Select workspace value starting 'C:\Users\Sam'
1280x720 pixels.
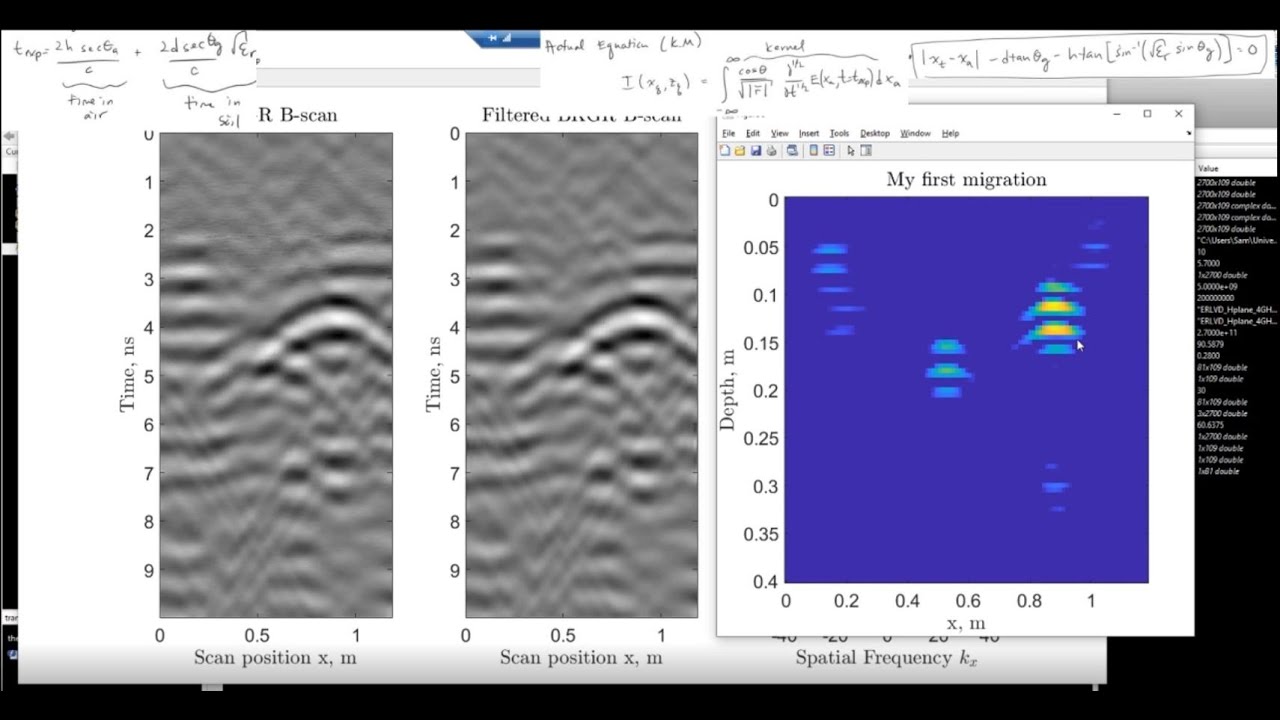pyautogui.click(x=1236, y=240)
